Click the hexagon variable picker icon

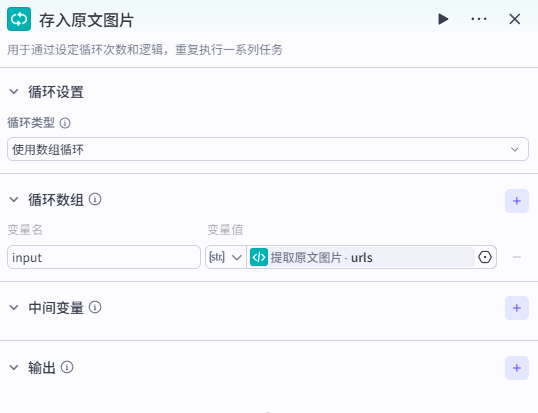click(485, 257)
